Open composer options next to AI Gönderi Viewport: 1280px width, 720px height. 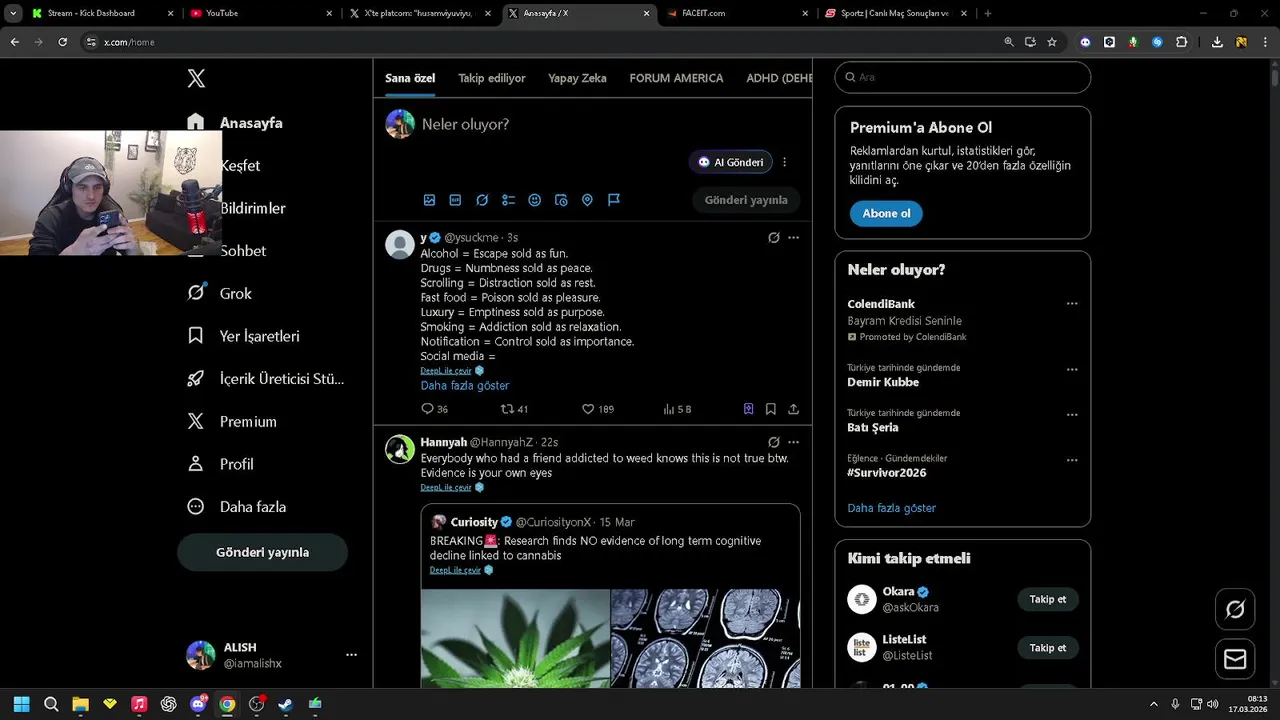(x=784, y=162)
